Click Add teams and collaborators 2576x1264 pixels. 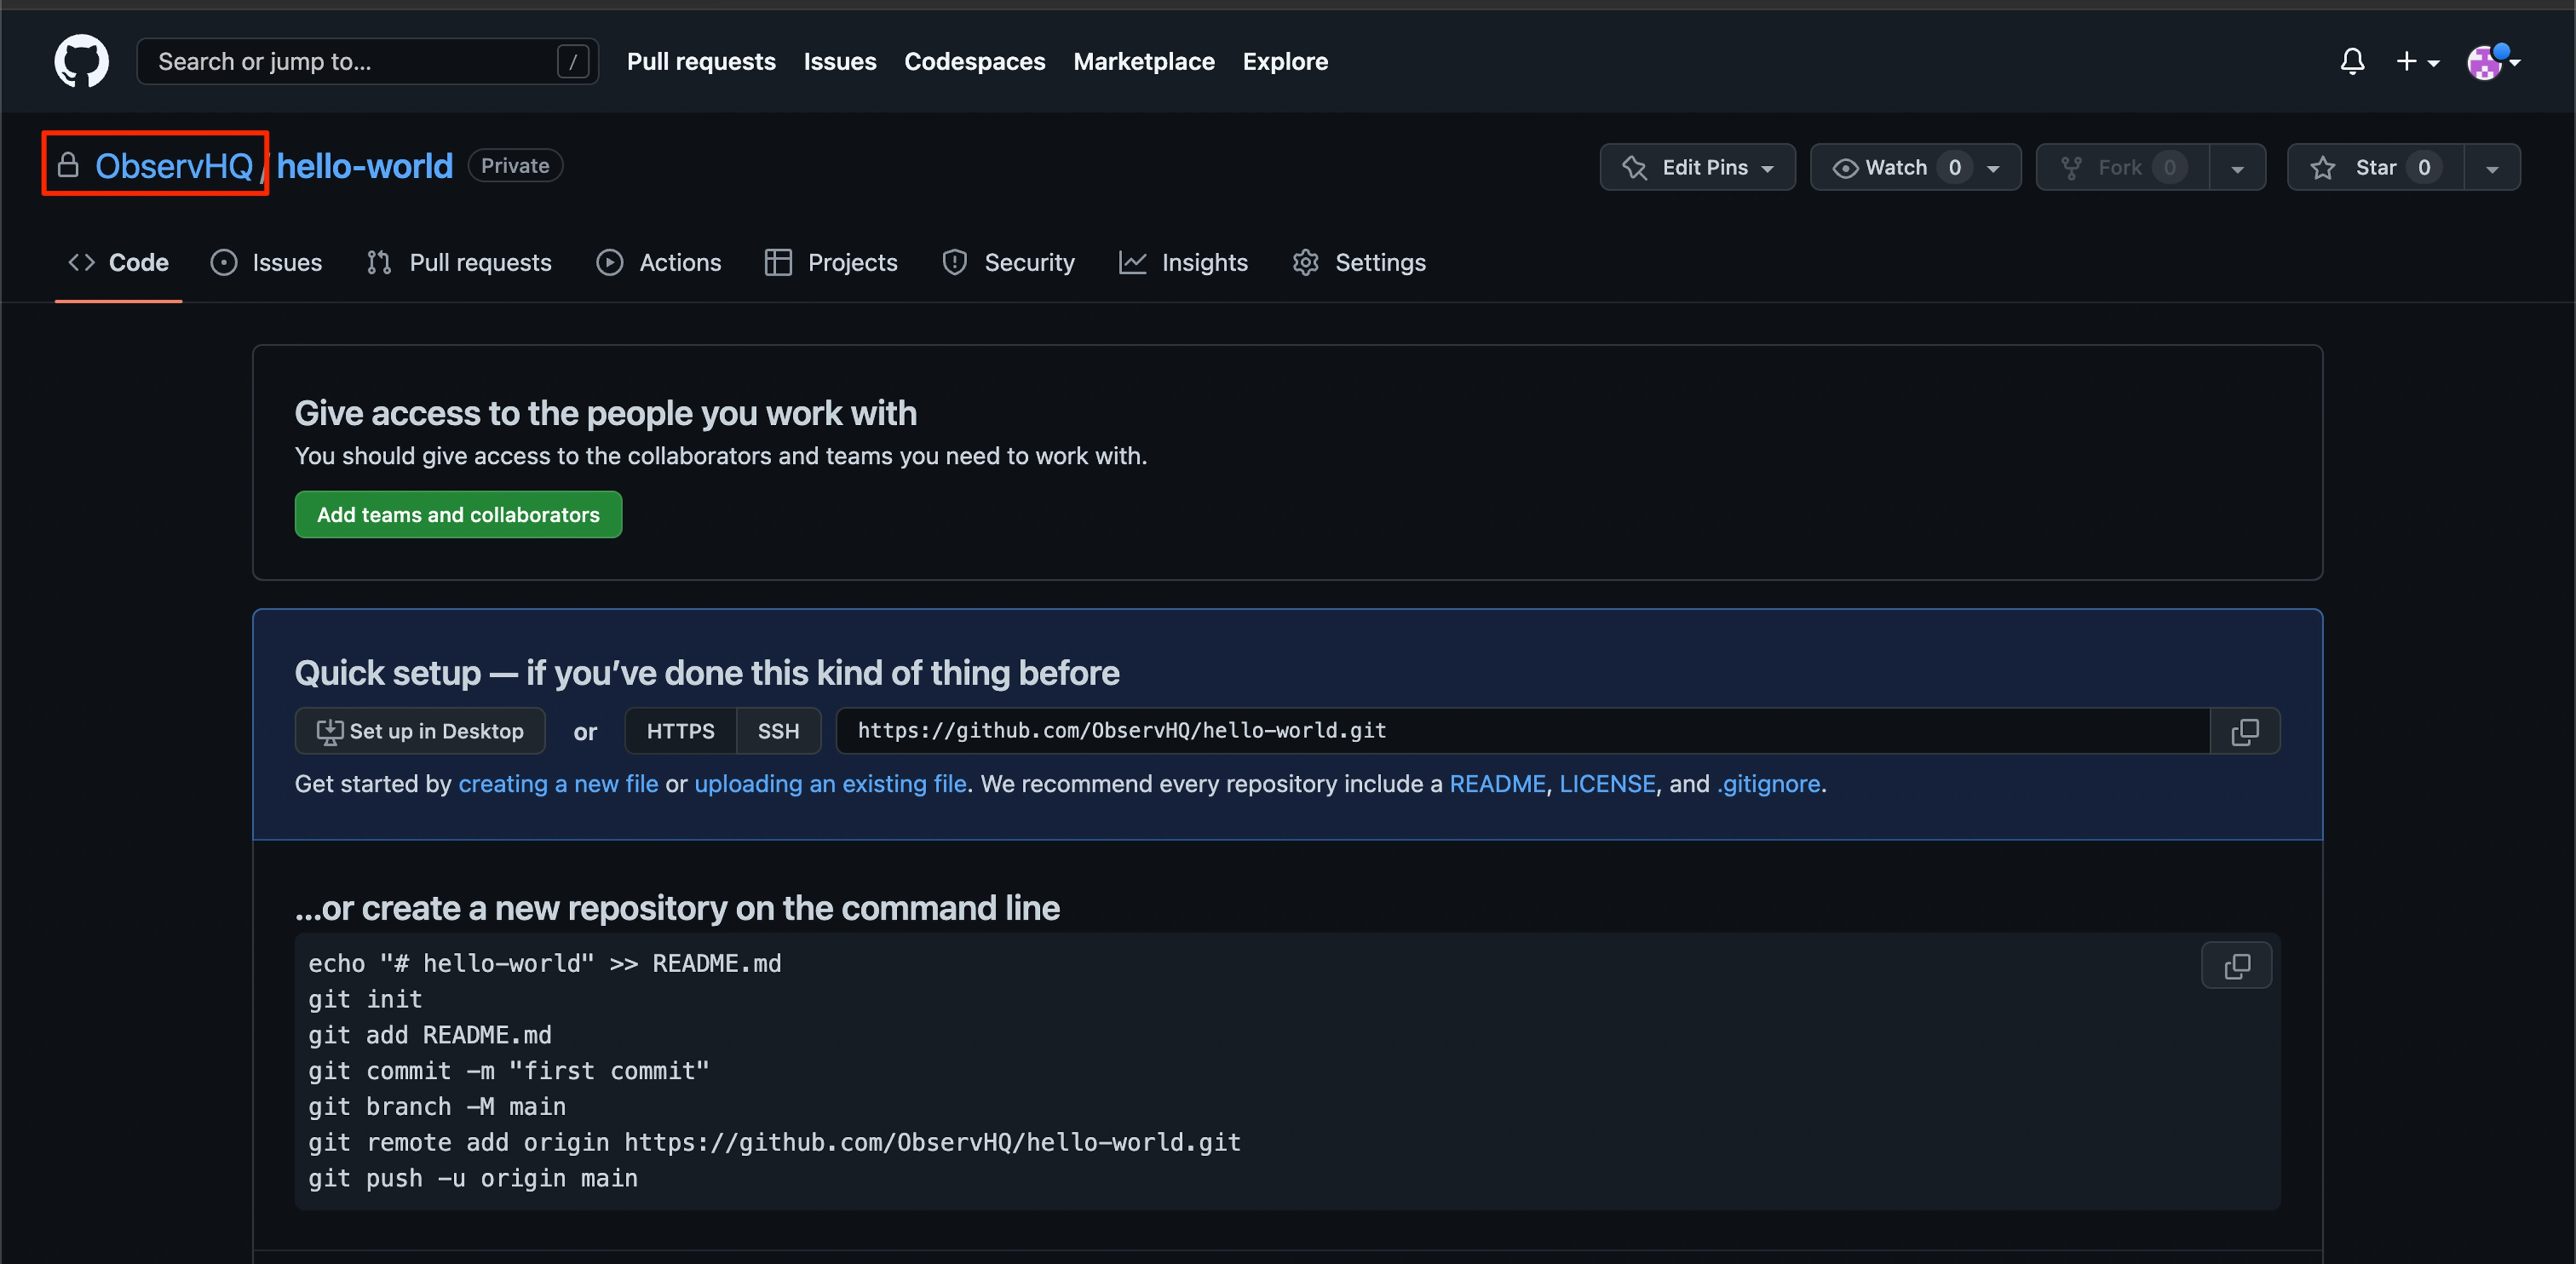click(x=458, y=514)
